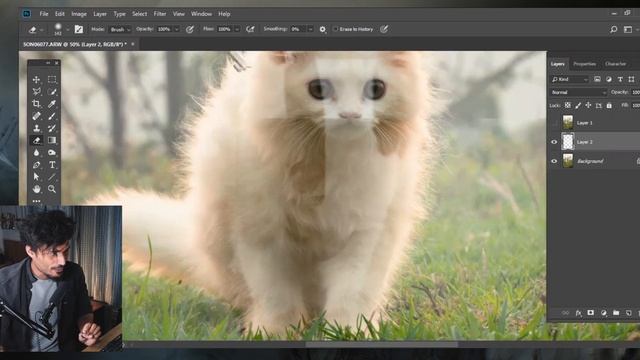The width and height of the screenshot is (640, 360).
Task: Select the Quick Selection tool
Action: [52, 92]
